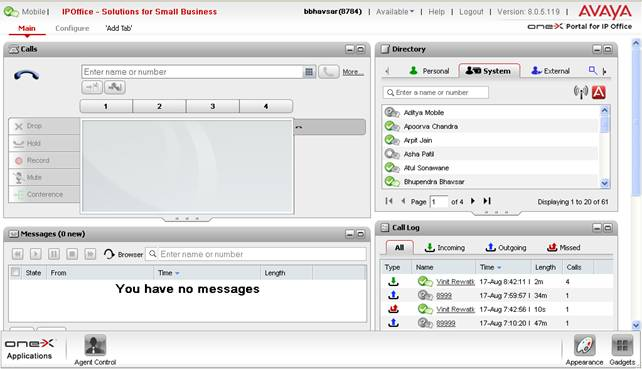
Task: Click the Logout link
Action: point(471,12)
